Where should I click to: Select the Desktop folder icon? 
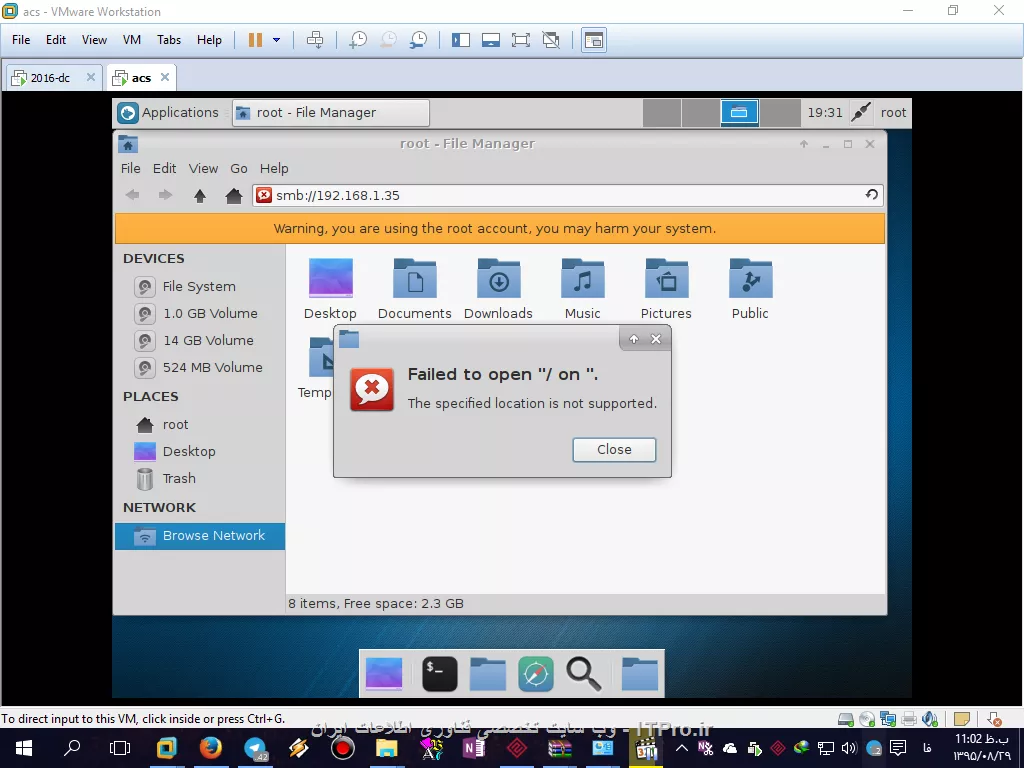[x=330, y=288]
